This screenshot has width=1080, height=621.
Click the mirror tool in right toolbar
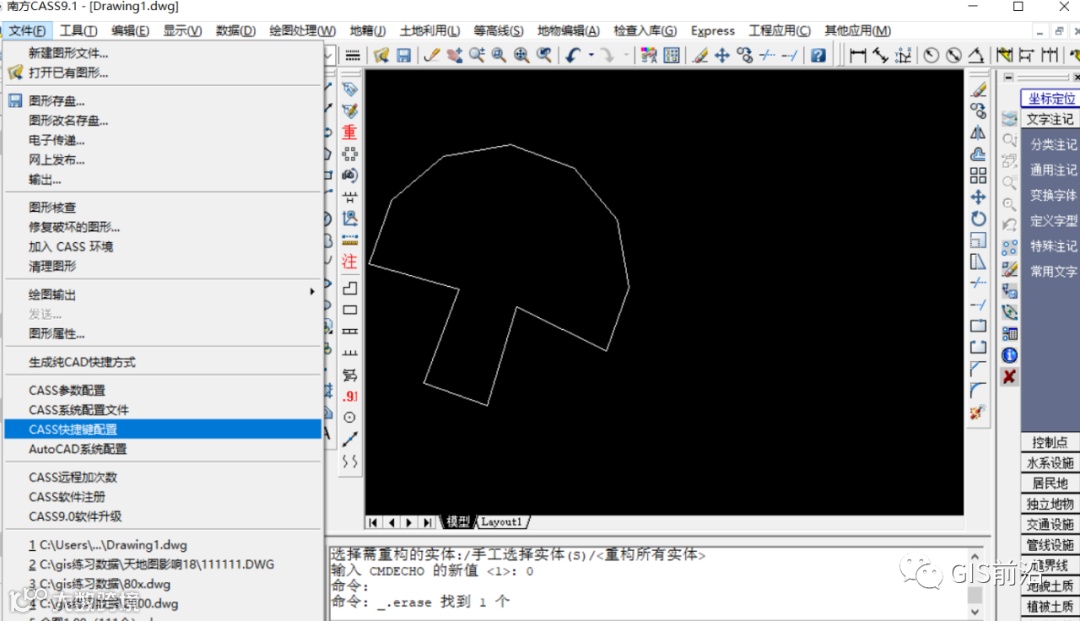978,133
